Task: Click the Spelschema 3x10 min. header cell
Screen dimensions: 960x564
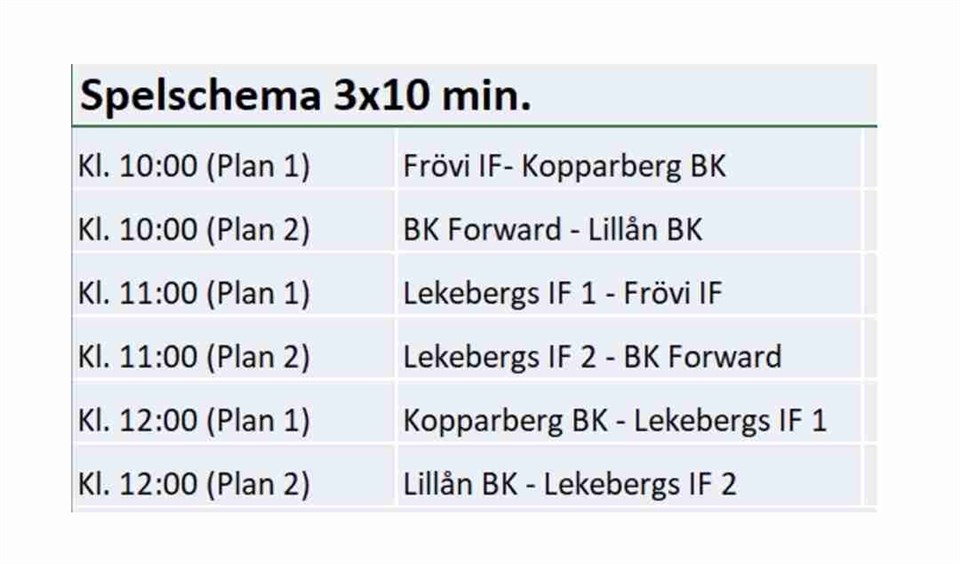Action: click(x=305, y=96)
